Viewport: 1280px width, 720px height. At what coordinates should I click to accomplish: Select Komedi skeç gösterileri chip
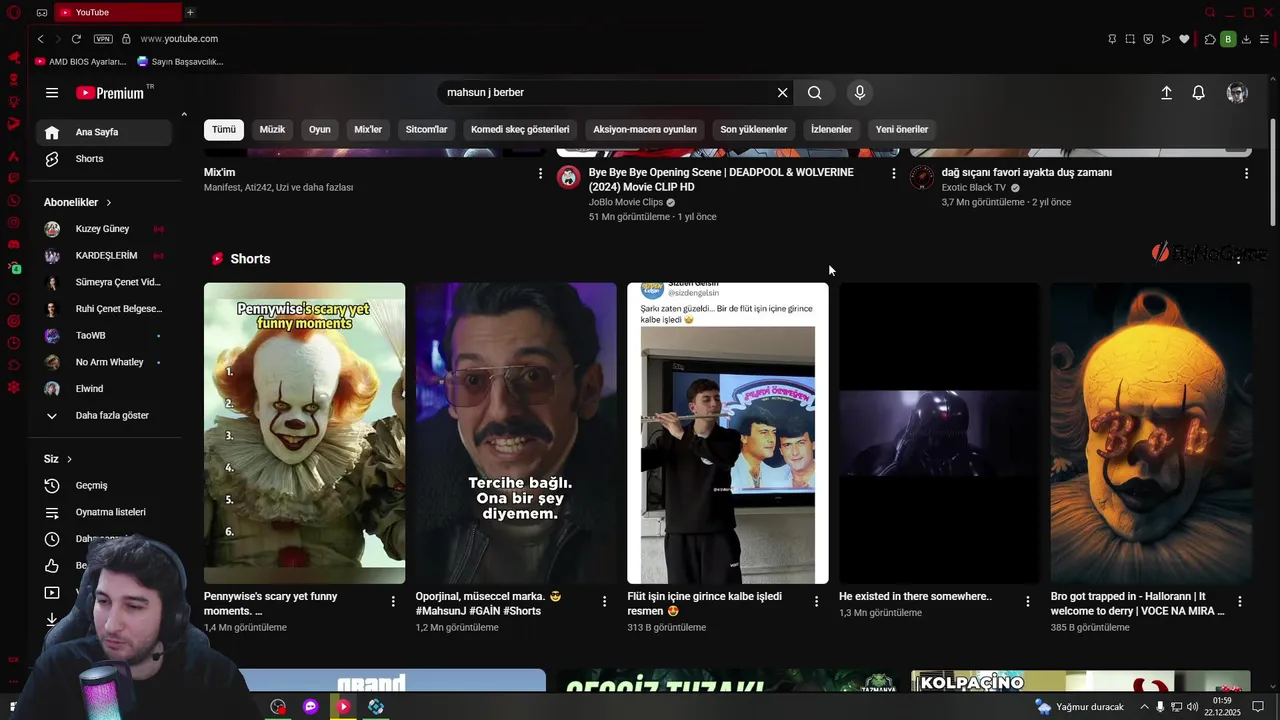[x=520, y=129]
